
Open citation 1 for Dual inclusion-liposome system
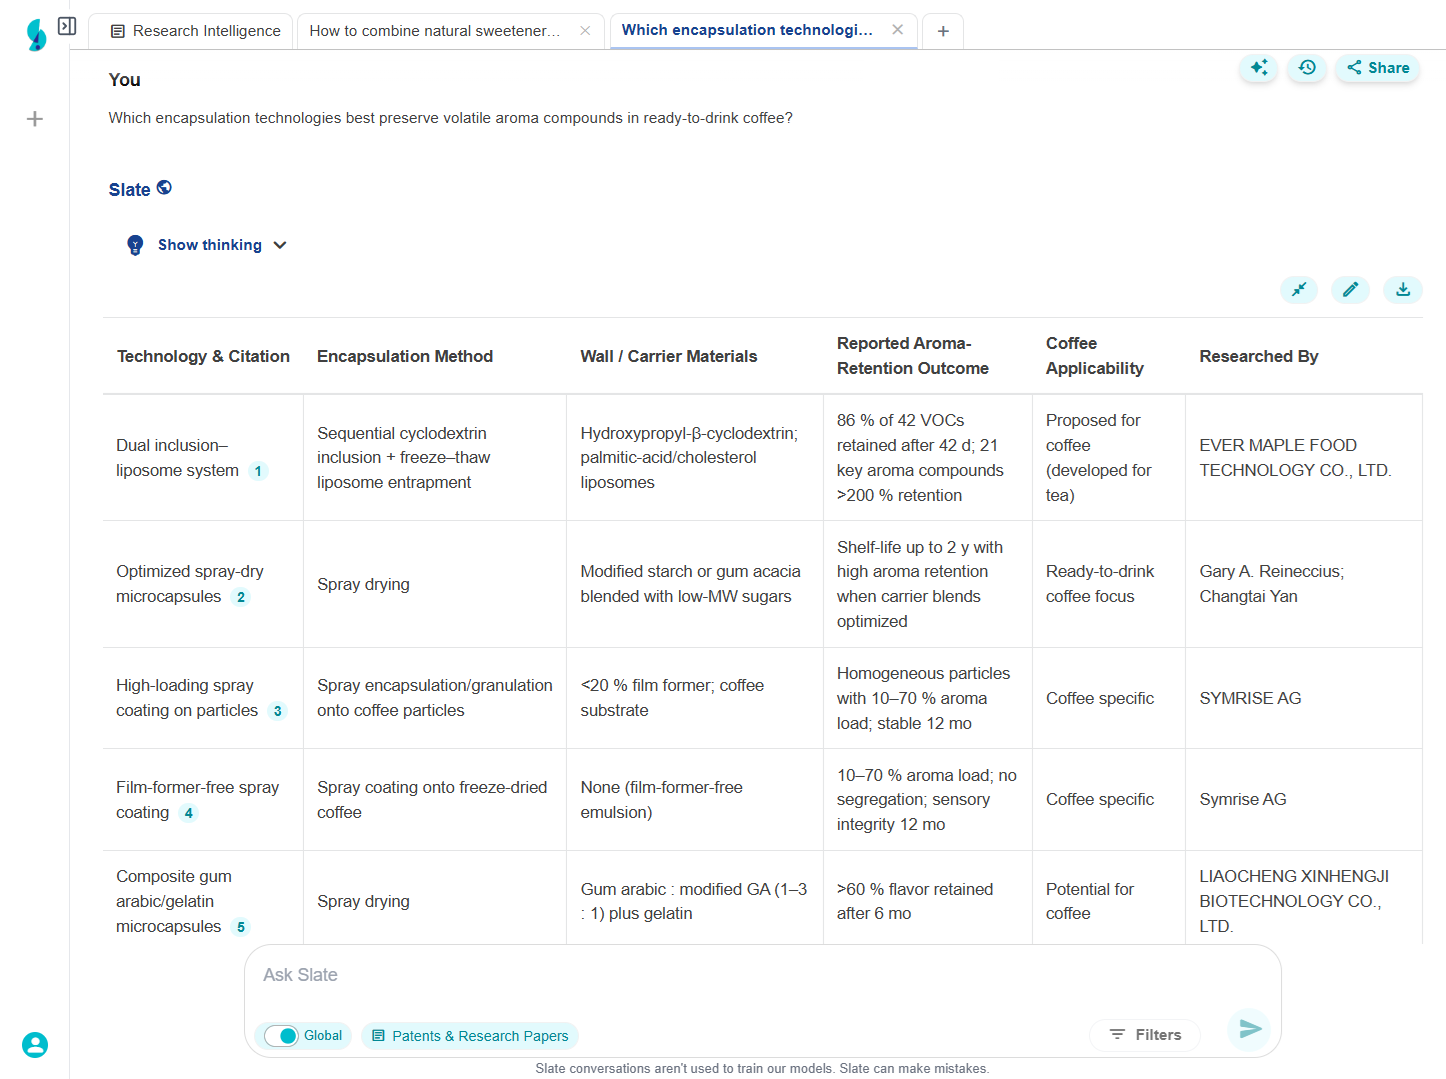258,471
